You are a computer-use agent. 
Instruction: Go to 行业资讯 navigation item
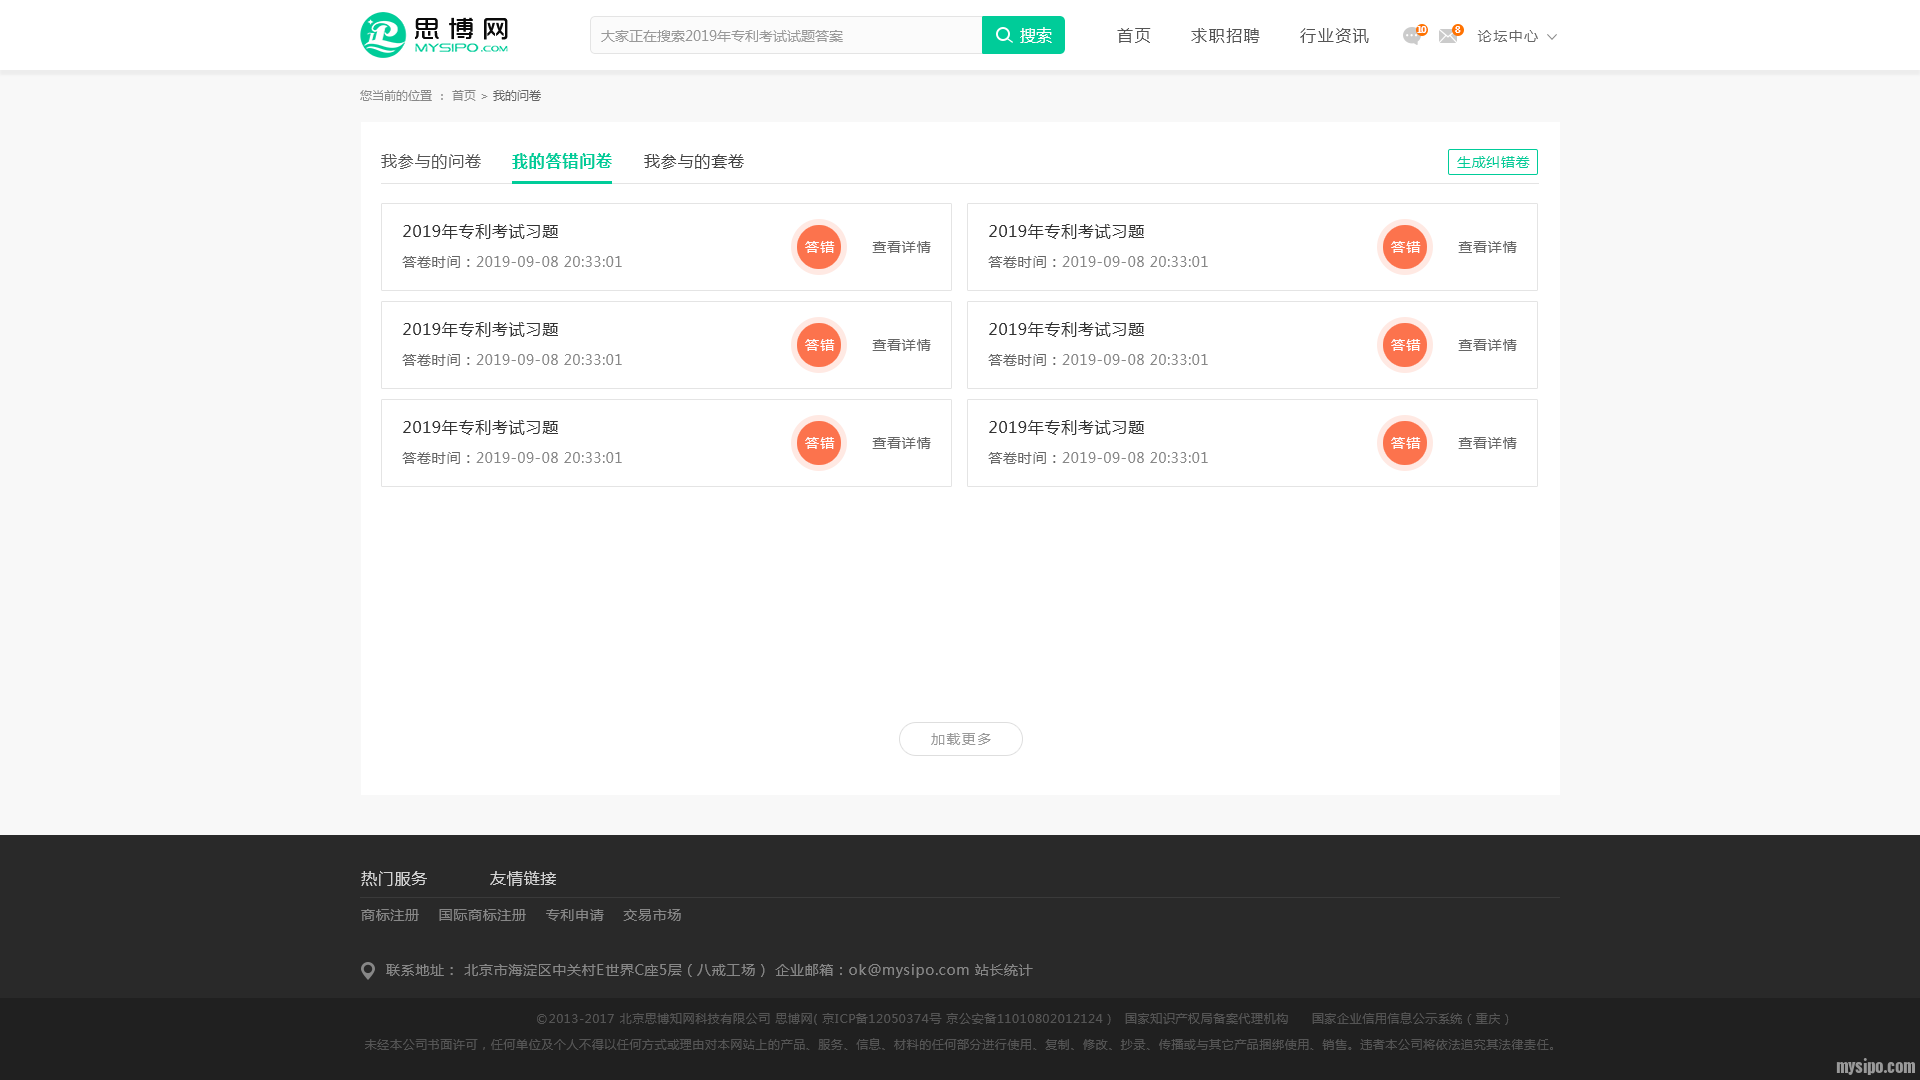[1334, 36]
